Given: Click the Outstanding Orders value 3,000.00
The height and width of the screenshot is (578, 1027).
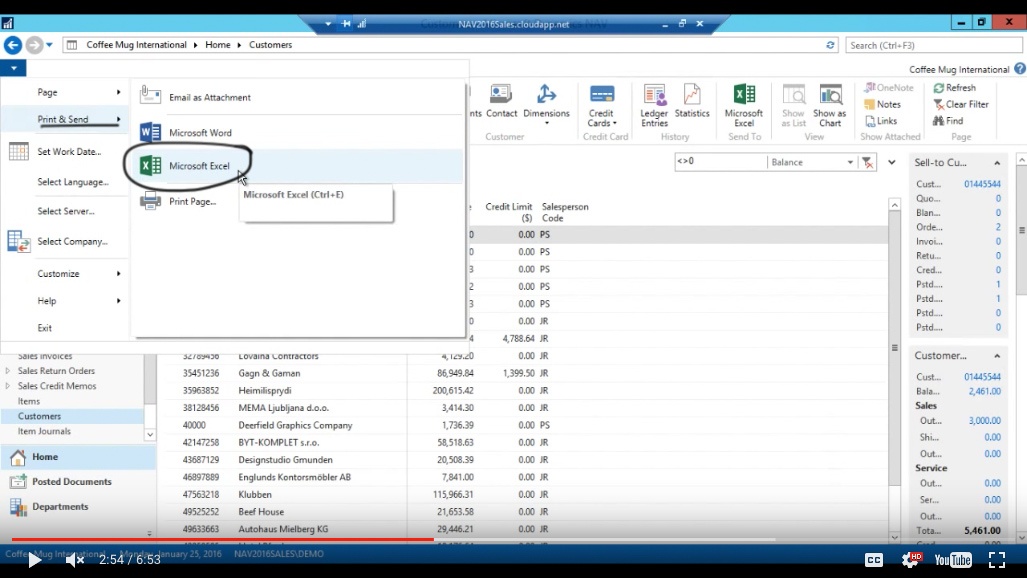Looking at the screenshot, I should pos(984,421).
